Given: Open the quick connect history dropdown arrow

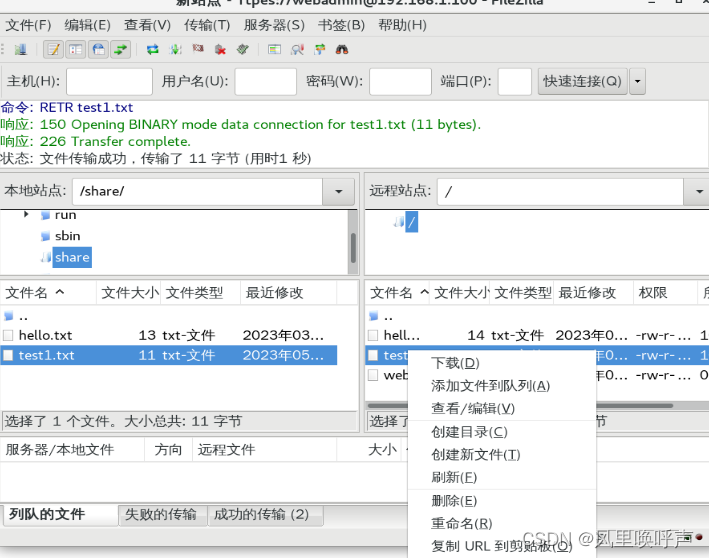Looking at the screenshot, I should point(637,81).
